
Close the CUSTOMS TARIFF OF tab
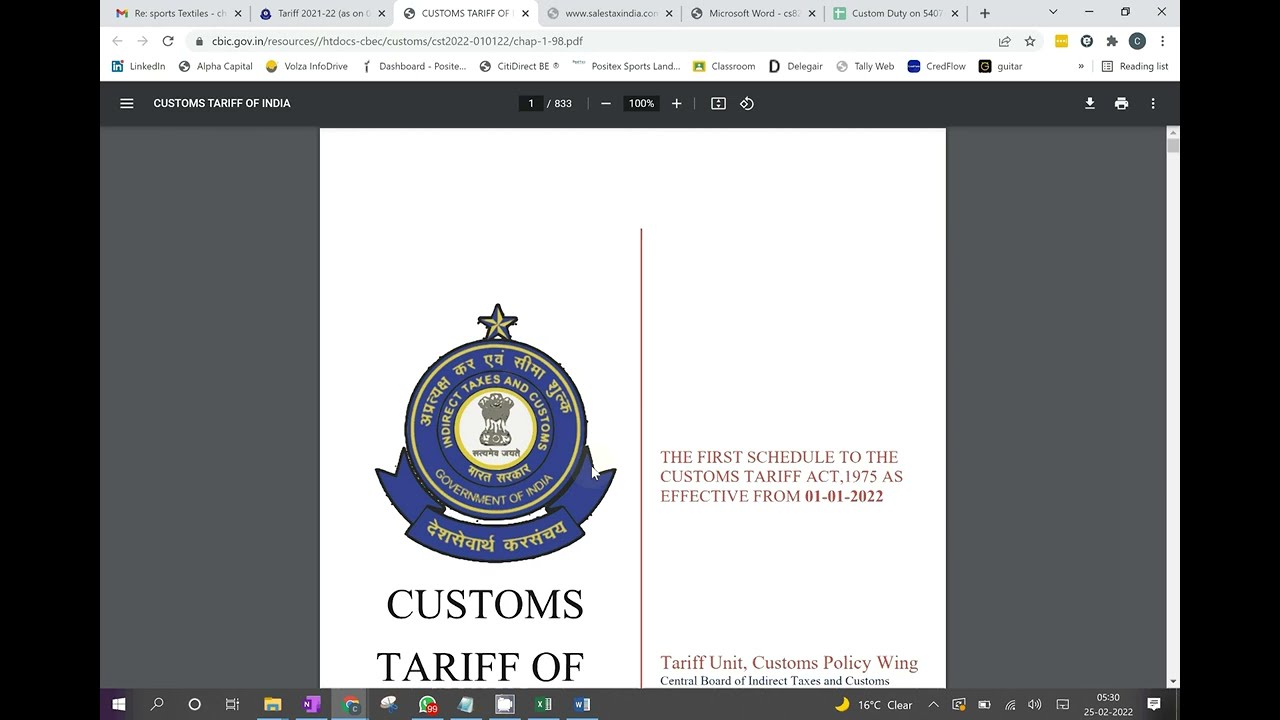pyautogui.click(x=525, y=13)
